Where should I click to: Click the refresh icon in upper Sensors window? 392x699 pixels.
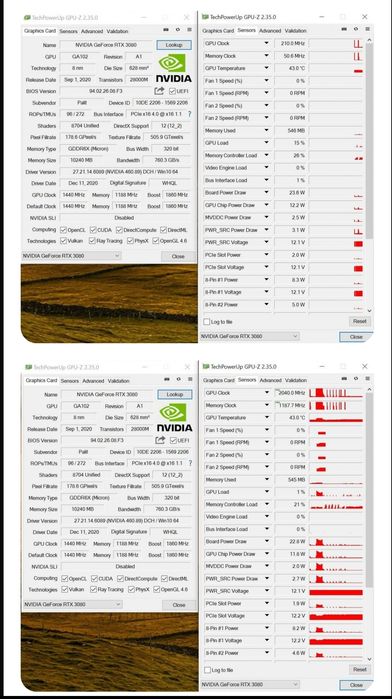pyautogui.click(x=356, y=29)
